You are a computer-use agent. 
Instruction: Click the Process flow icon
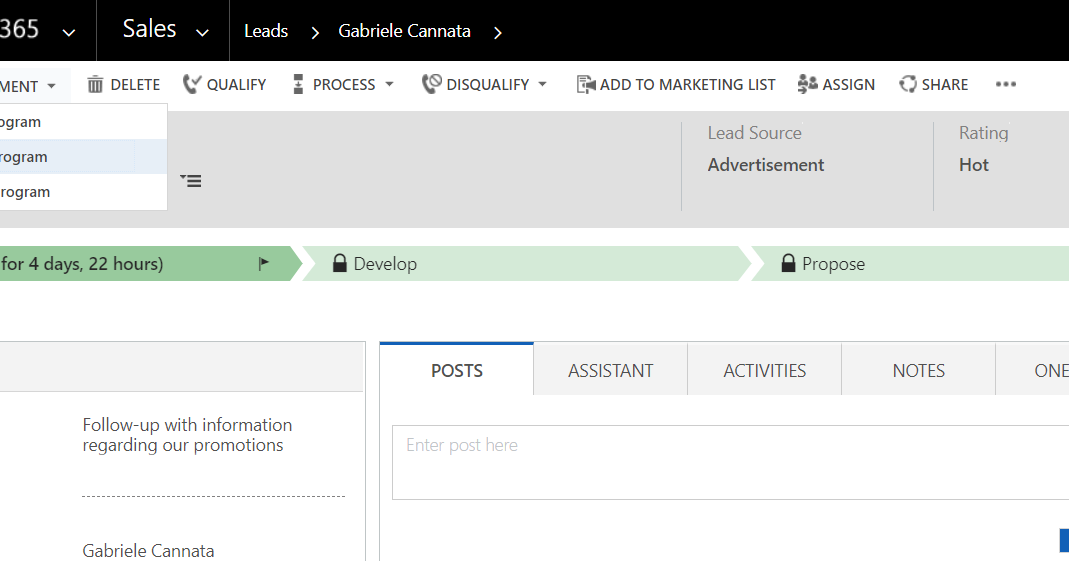[298, 85]
